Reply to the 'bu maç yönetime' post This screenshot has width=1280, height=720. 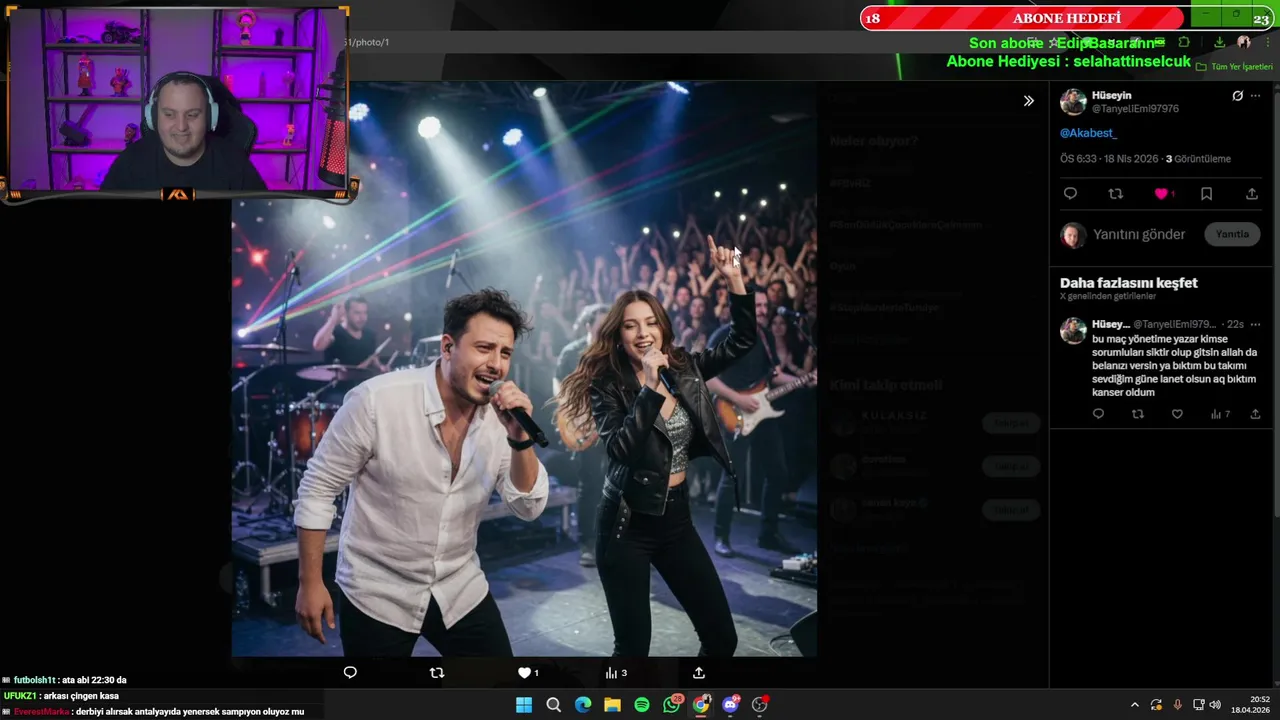[x=1098, y=414]
